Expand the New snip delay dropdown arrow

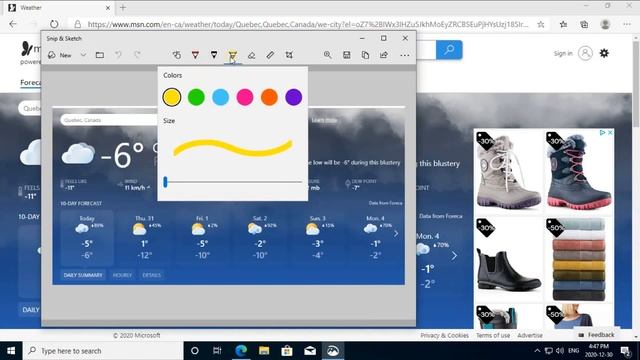pyautogui.click(x=83, y=55)
